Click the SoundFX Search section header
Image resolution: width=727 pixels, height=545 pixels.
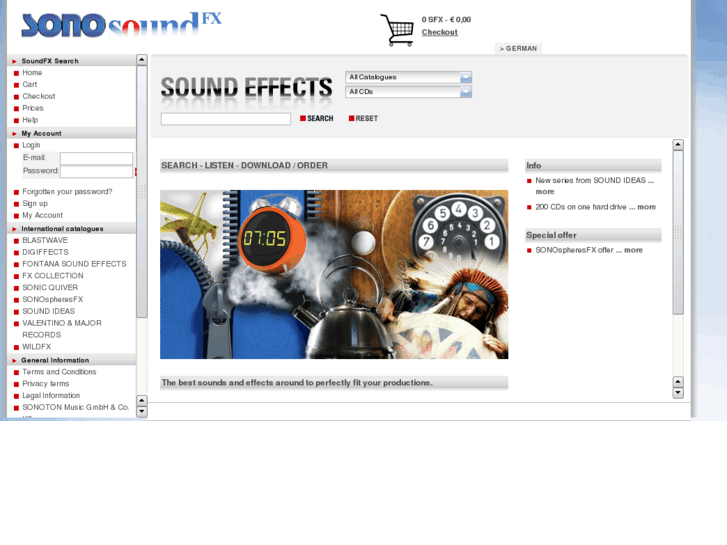point(71,61)
